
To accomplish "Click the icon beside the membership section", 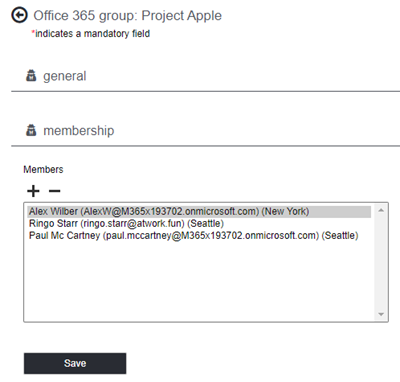I will [31, 130].
